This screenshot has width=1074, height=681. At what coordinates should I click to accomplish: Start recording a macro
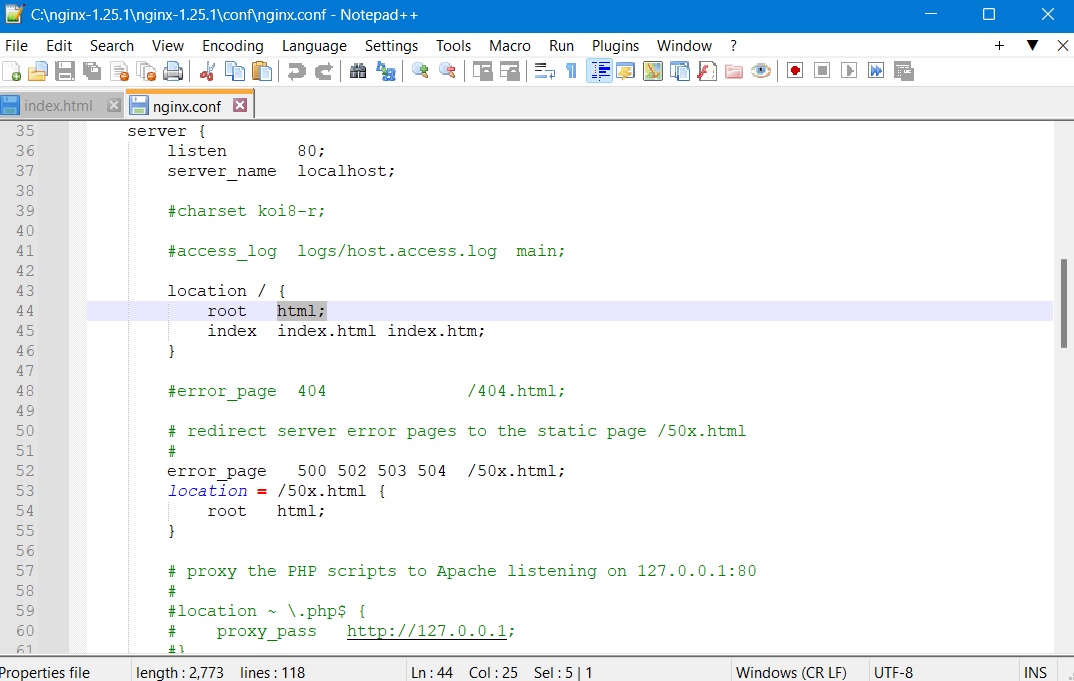(795, 70)
